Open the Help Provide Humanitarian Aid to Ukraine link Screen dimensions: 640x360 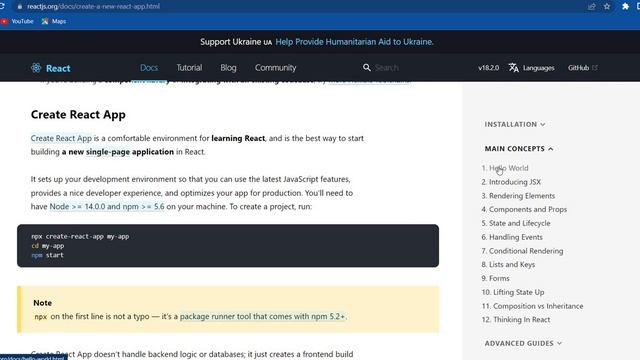pos(354,42)
